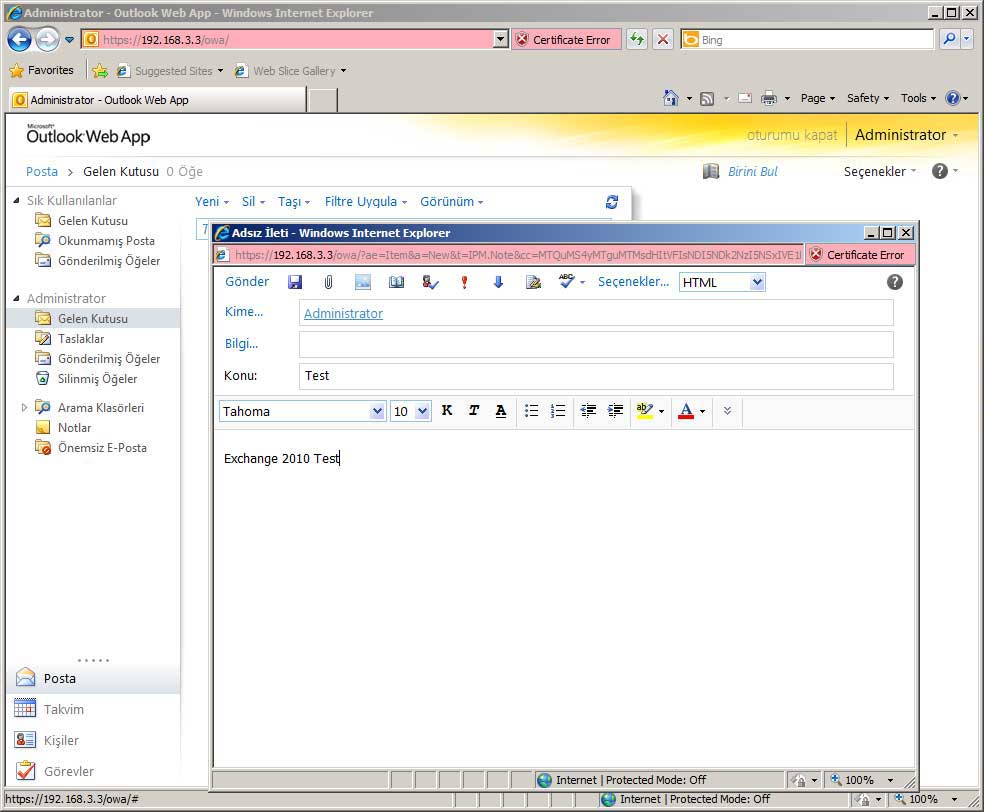
Task: Click the paperclip Attach file icon
Action: 328,282
